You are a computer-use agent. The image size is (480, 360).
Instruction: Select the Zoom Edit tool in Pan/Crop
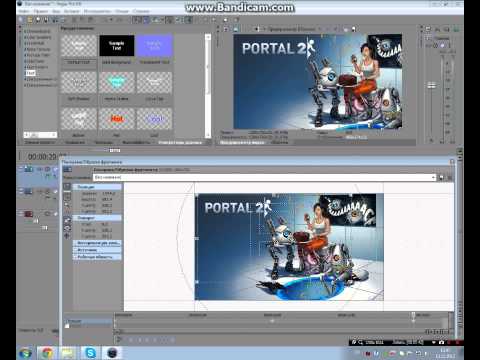(67, 206)
